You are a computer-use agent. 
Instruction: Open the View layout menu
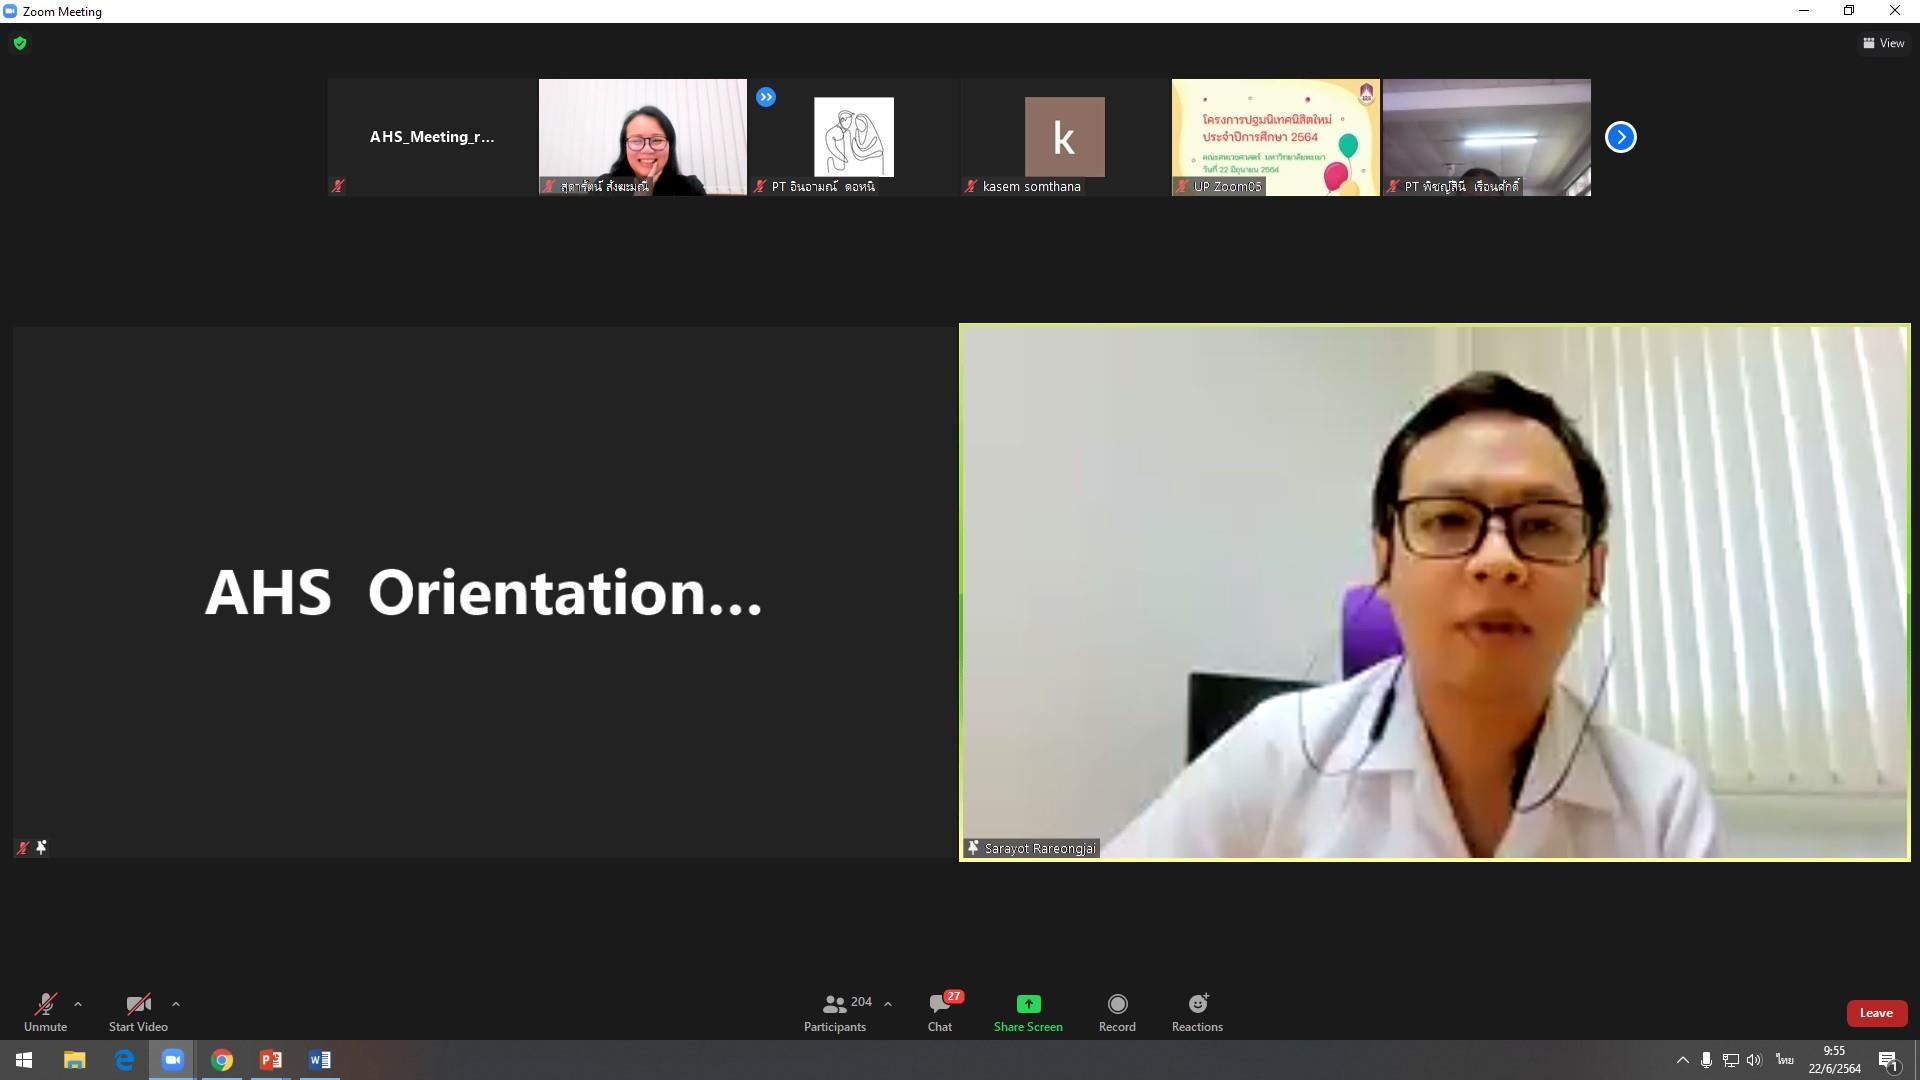coord(1884,43)
